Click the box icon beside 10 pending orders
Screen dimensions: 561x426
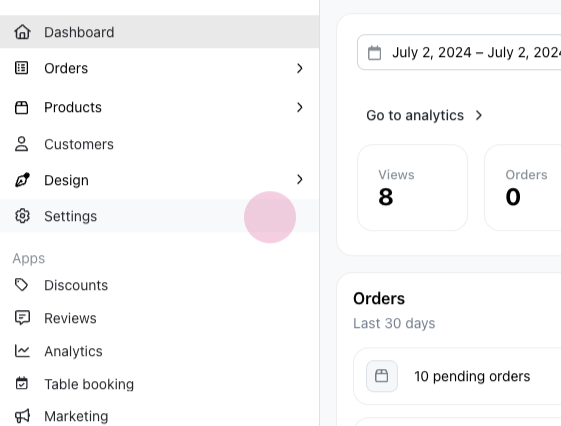(381, 376)
